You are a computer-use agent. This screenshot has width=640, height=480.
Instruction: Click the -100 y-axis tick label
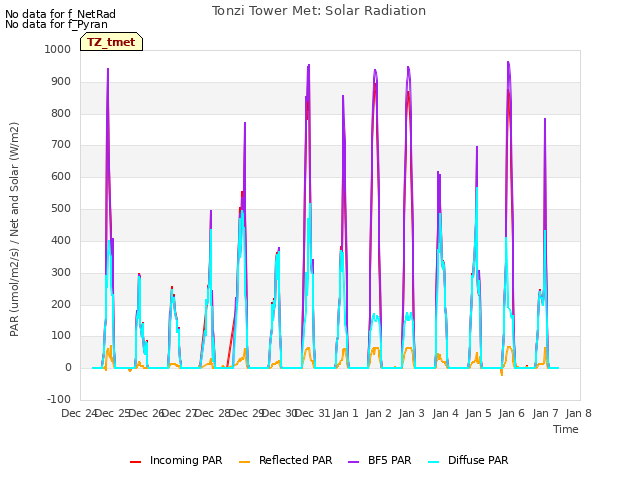pos(59,399)
